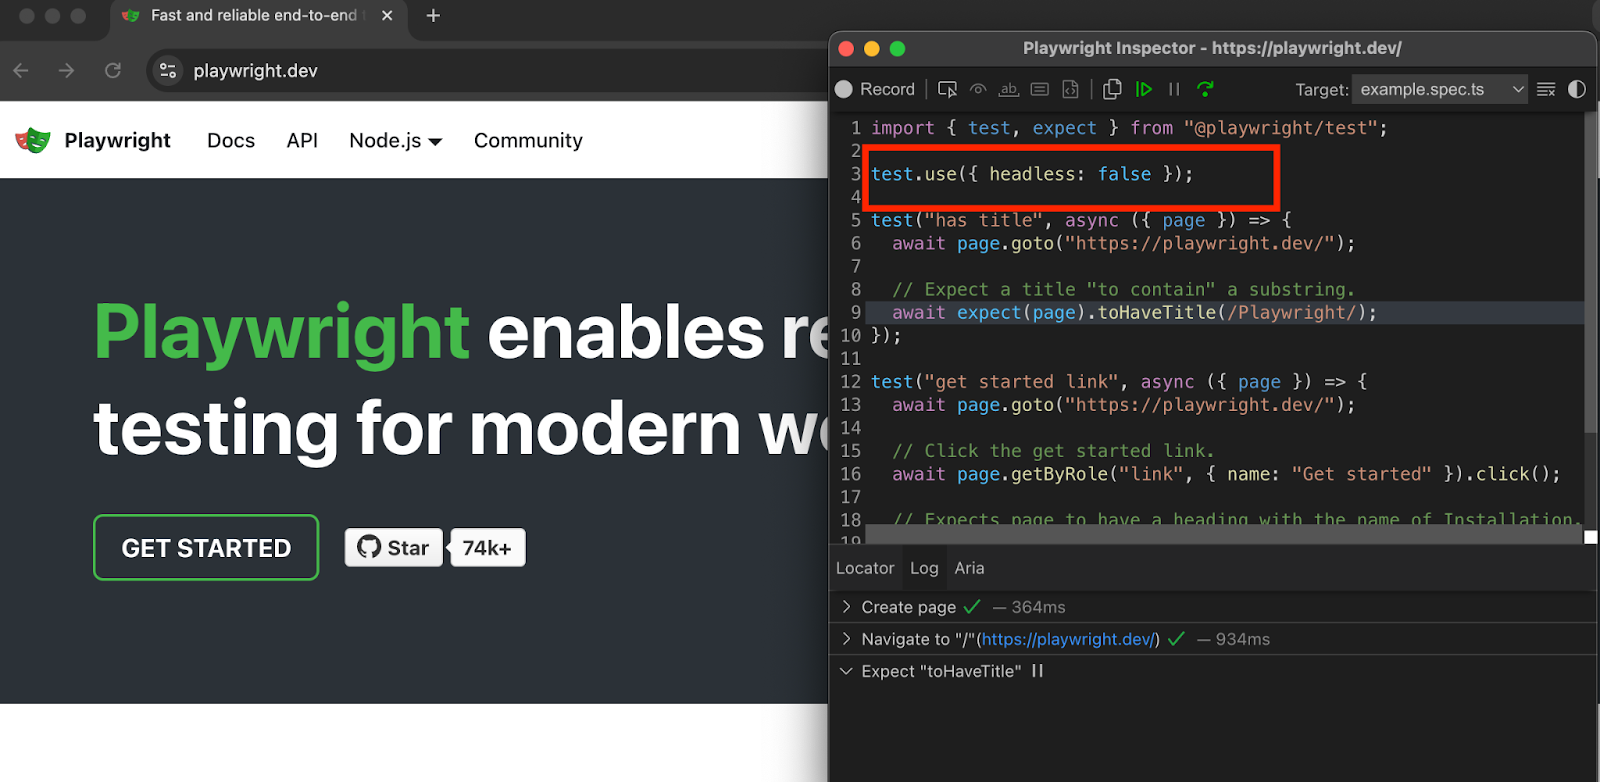Screen dimensions: 1600x782
Task: Open the https://playwright.dev/ link in log
Action: coord(1068,639)
